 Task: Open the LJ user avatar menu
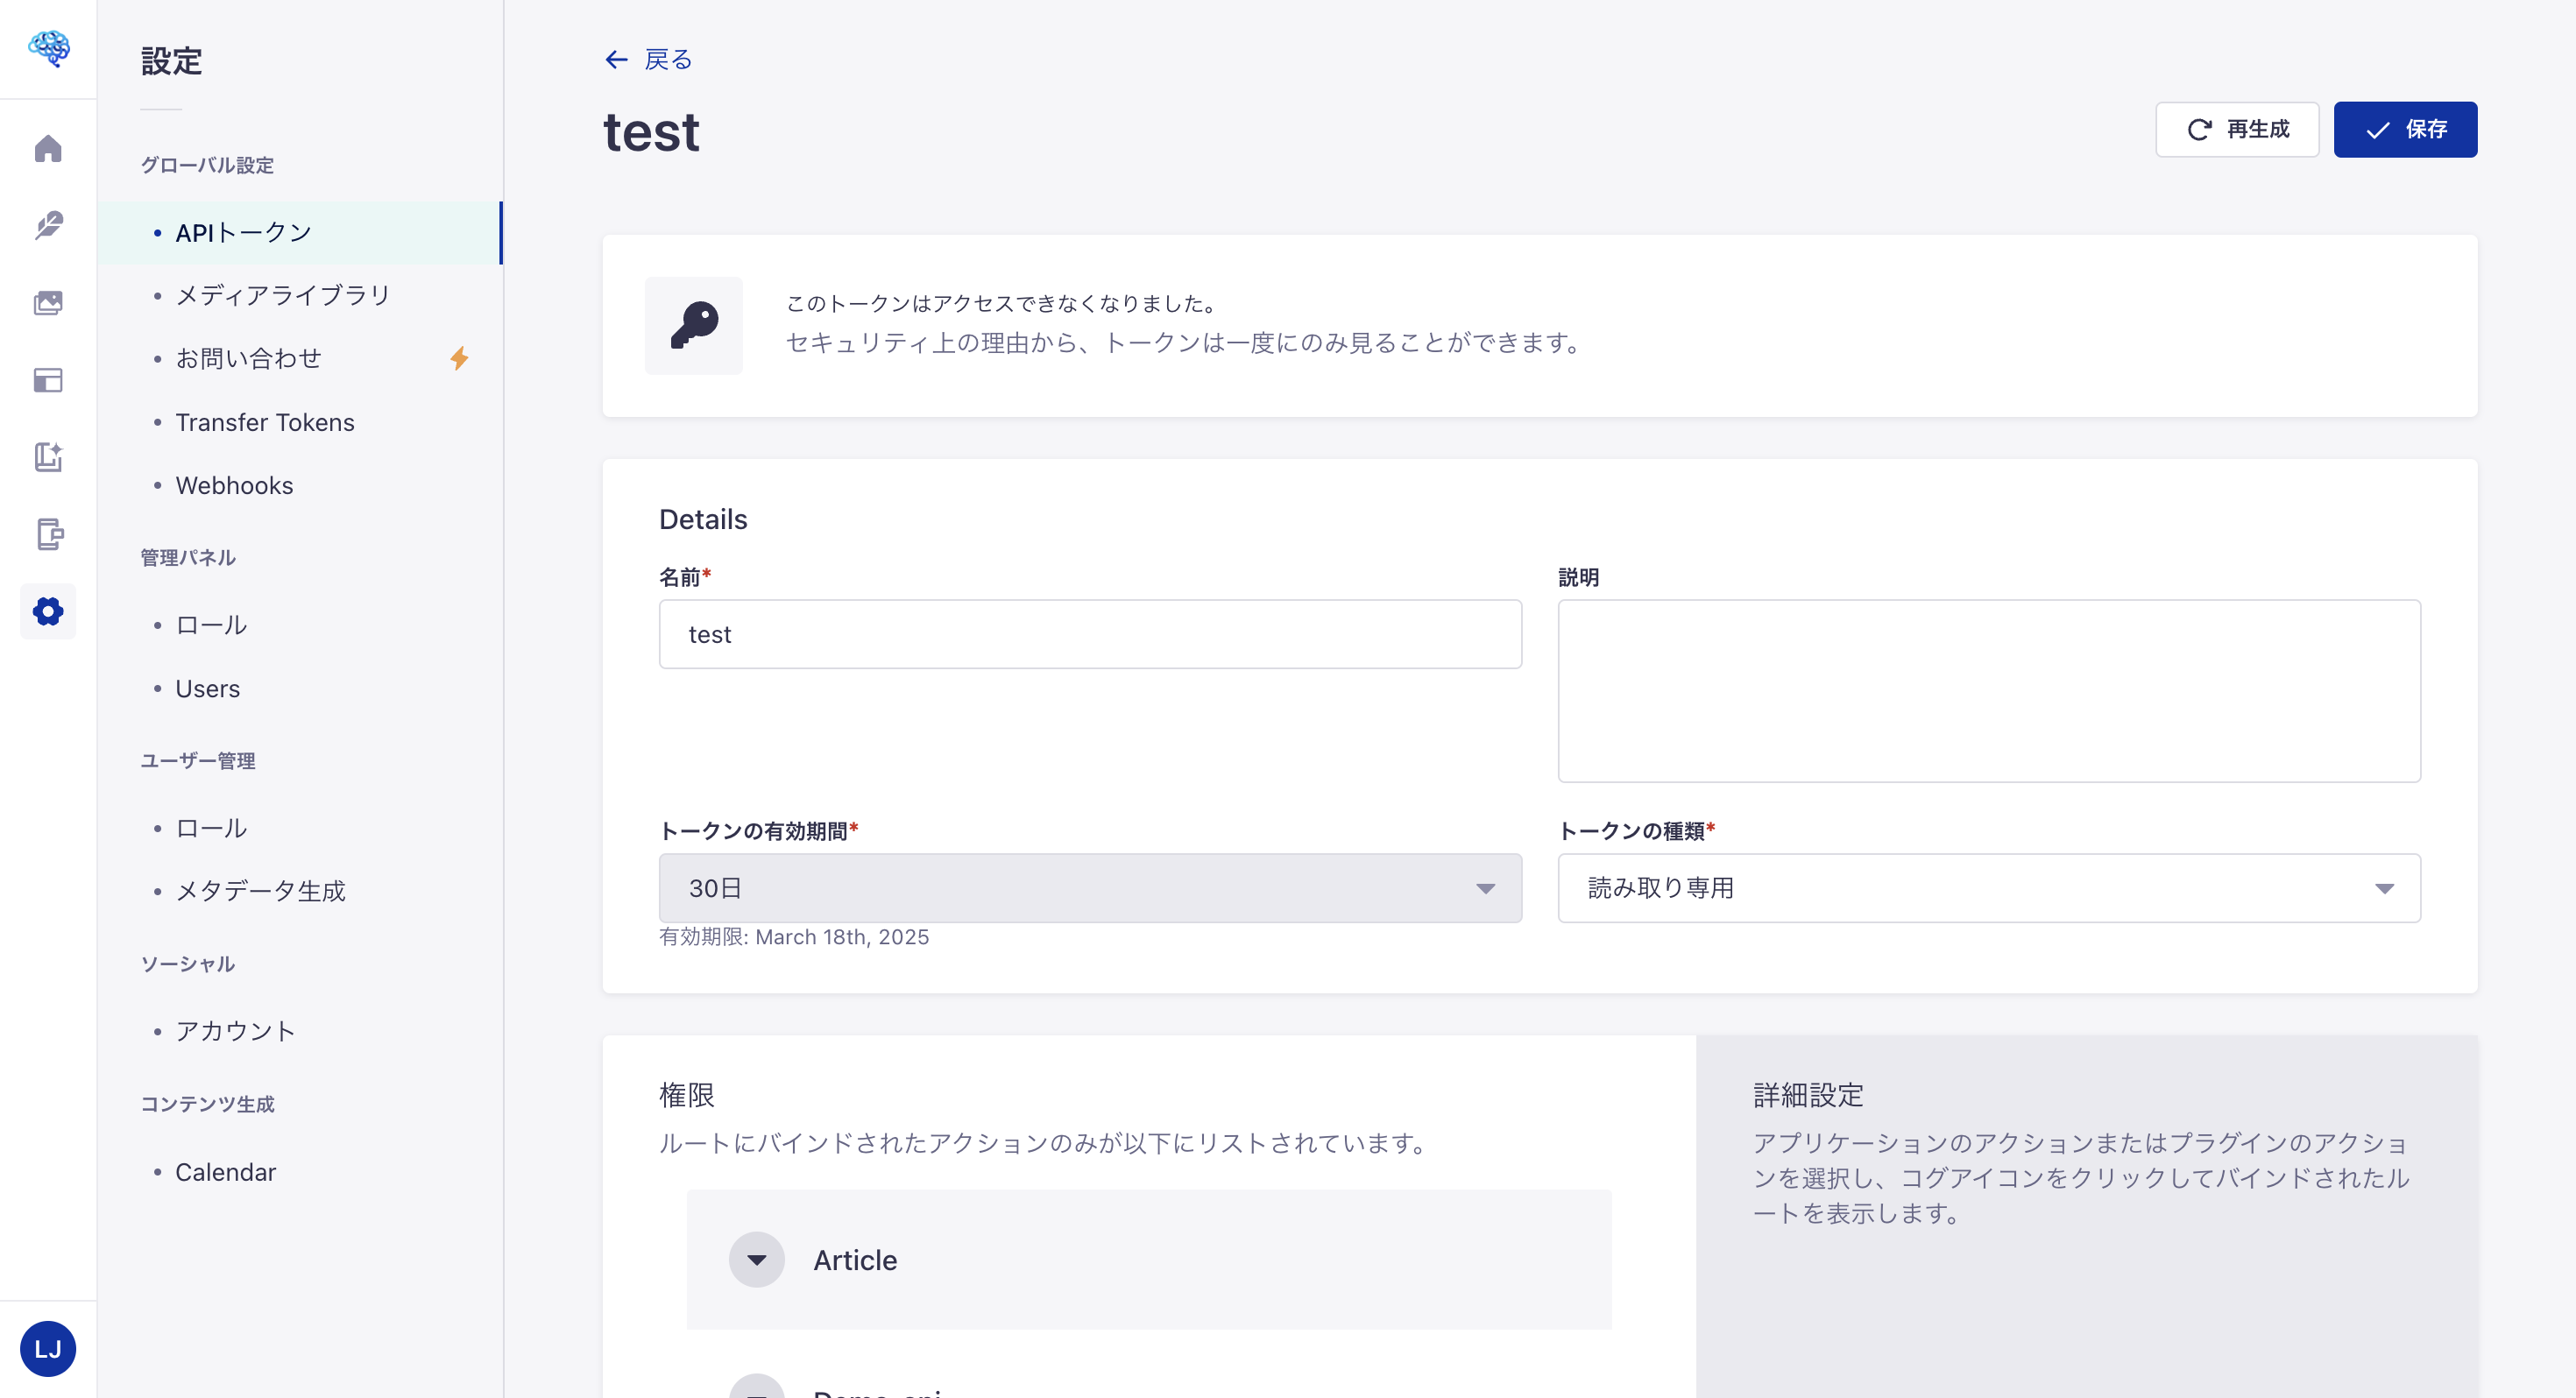click(x=48, y=1348)
